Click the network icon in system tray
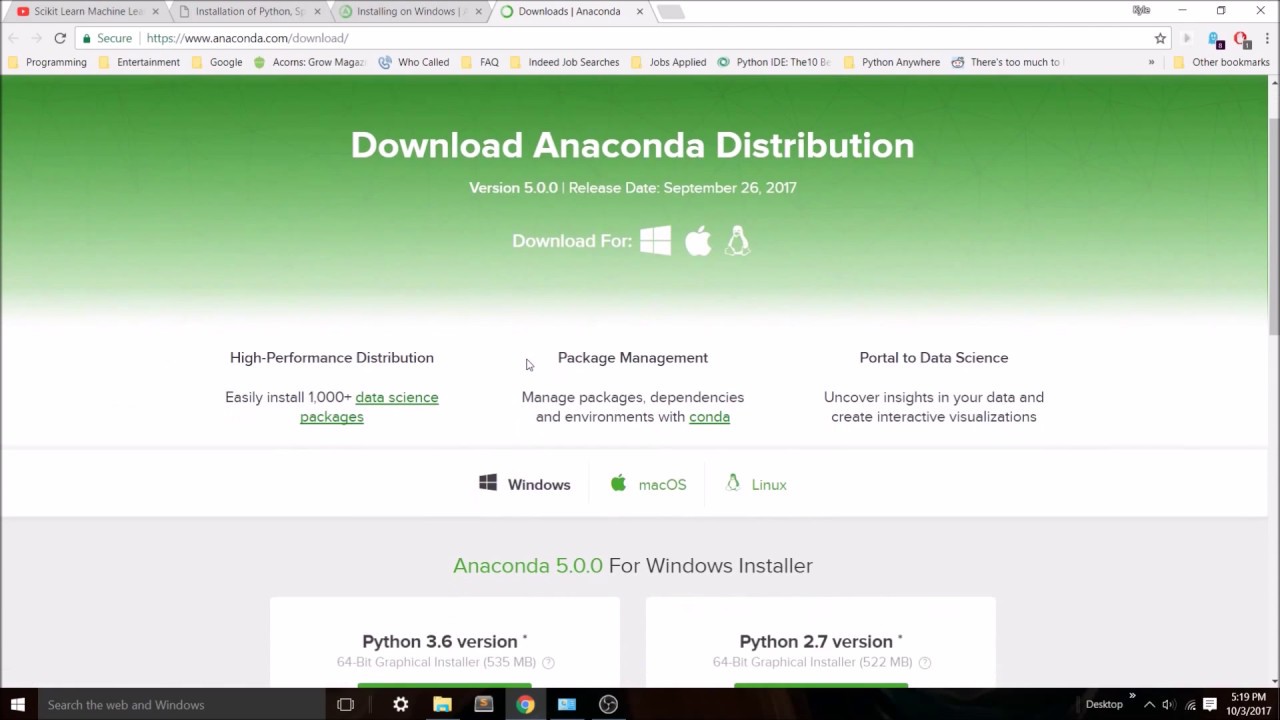The height and width of the screenshot is (720, 1280). click(1190, 704)
